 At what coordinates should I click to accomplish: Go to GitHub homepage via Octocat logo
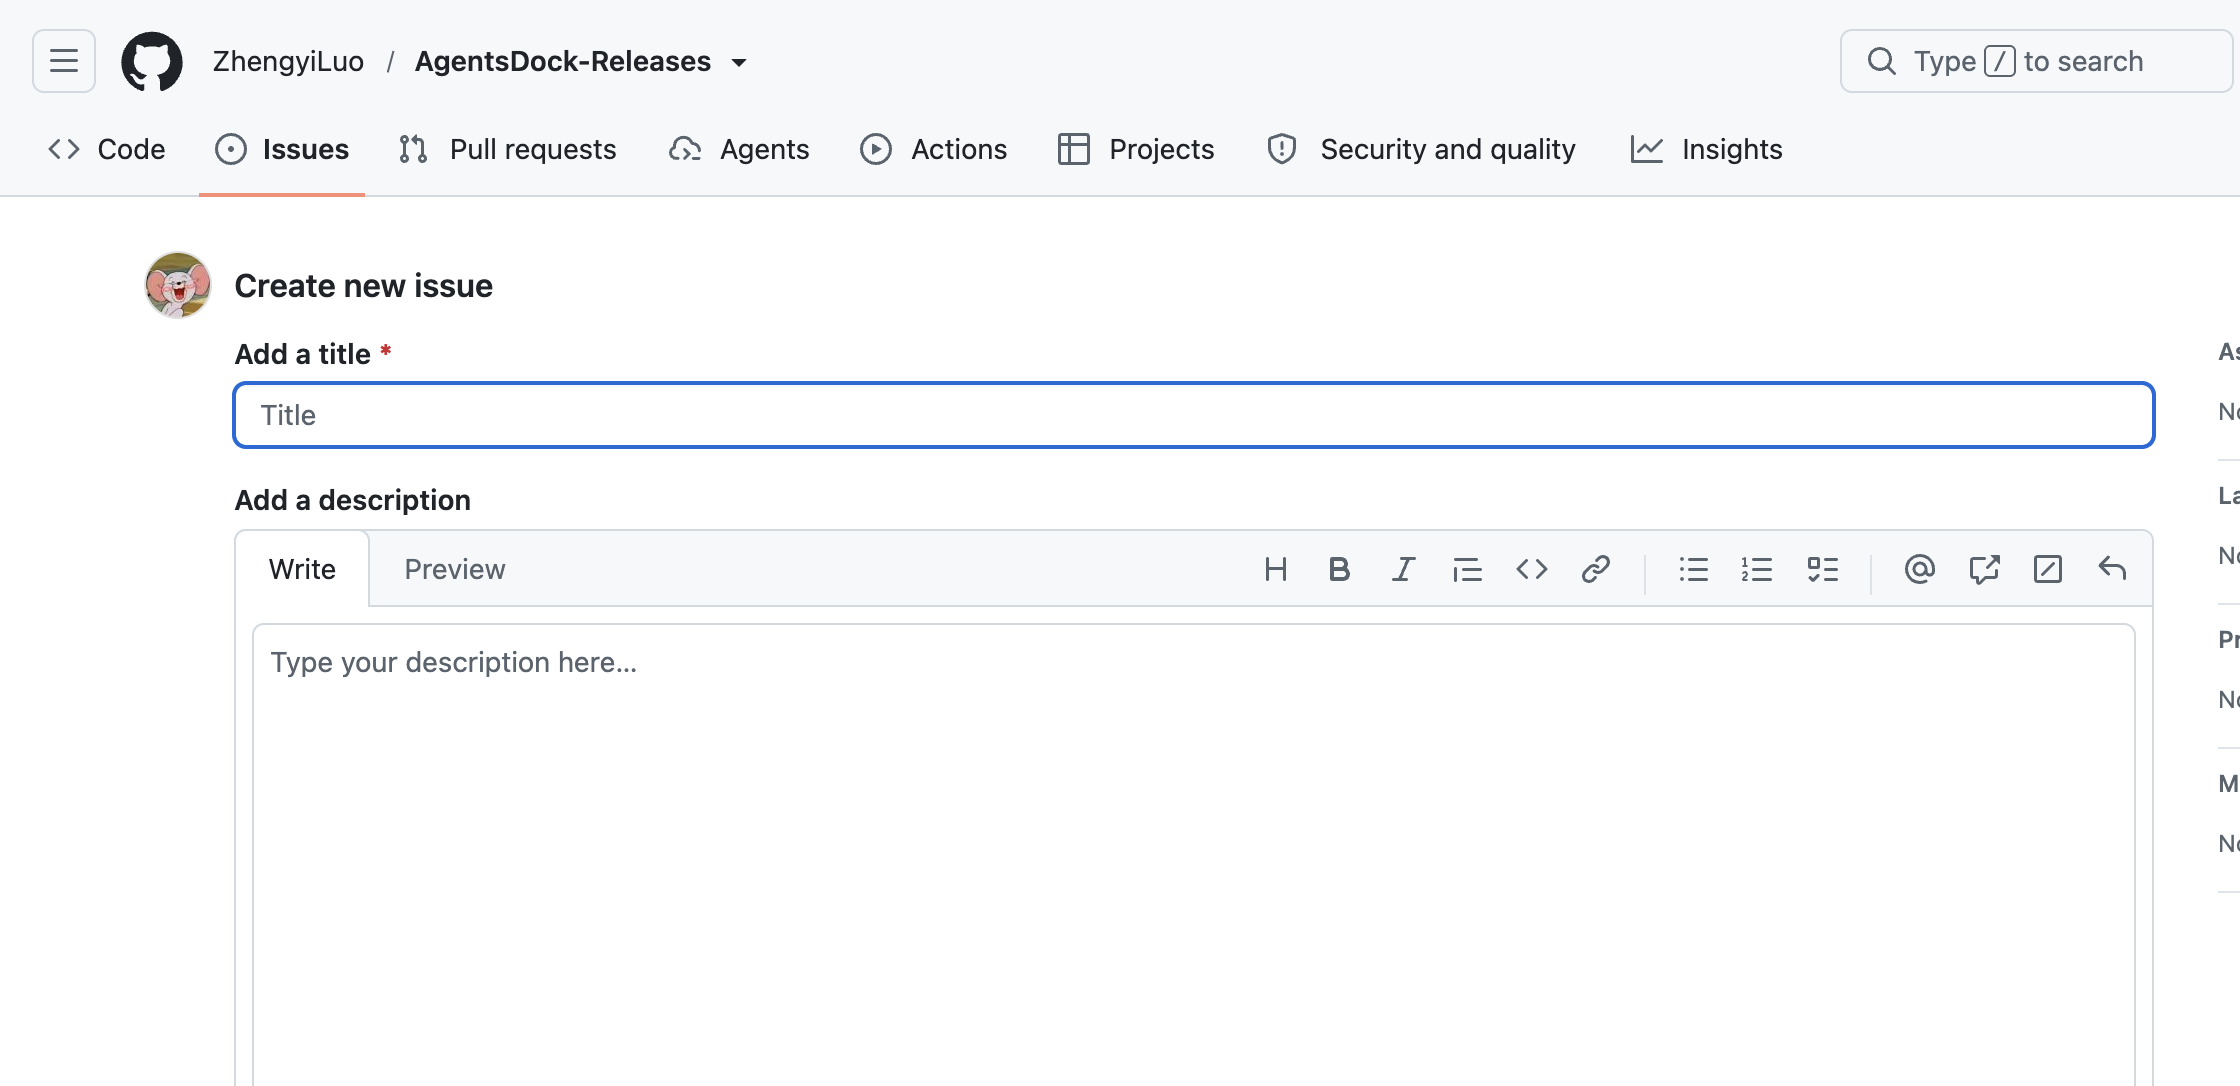pos(152,61)
